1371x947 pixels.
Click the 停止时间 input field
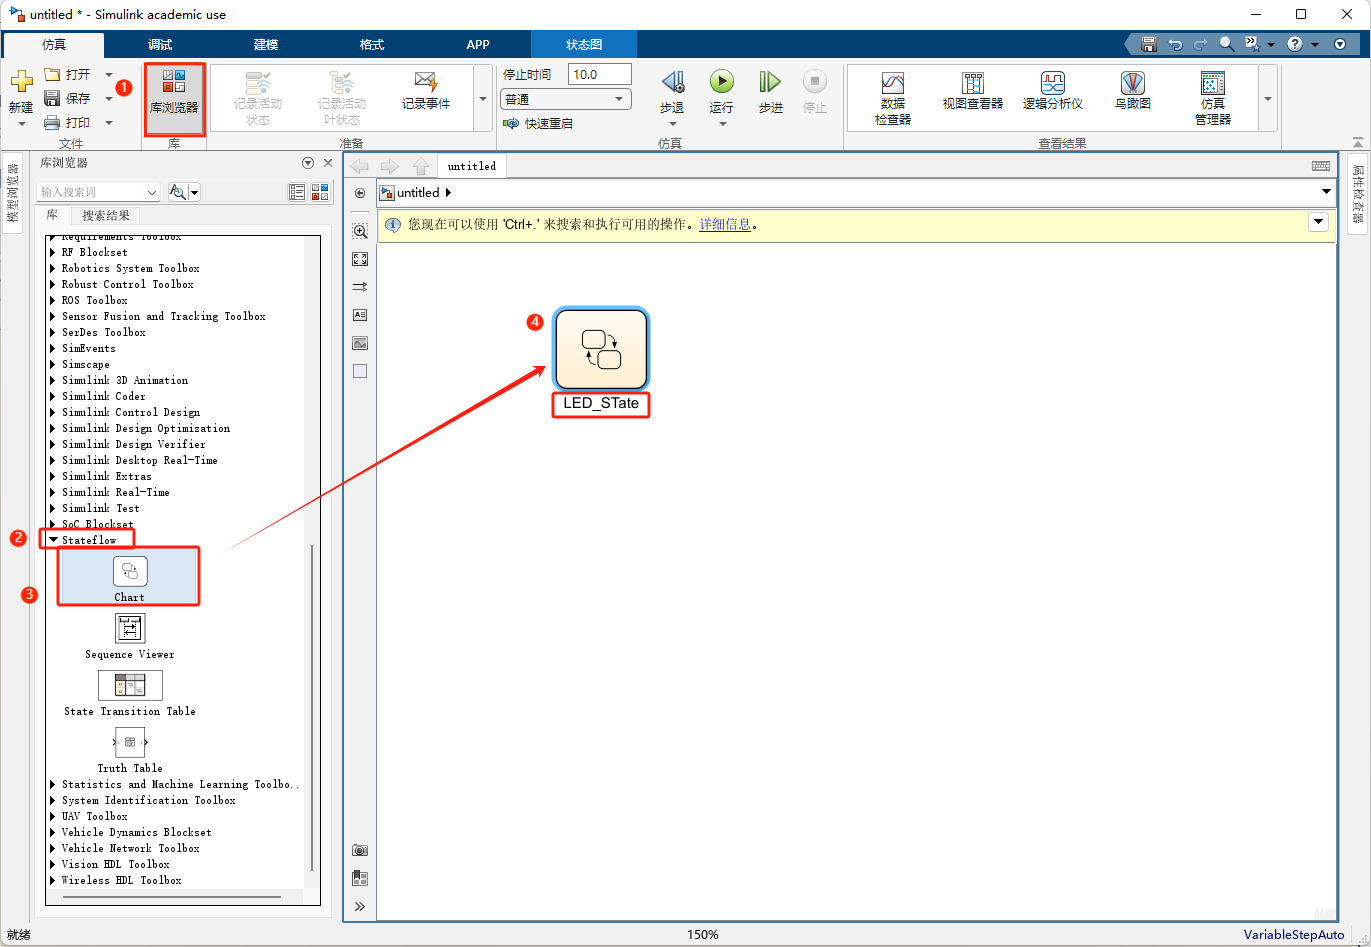600,75
